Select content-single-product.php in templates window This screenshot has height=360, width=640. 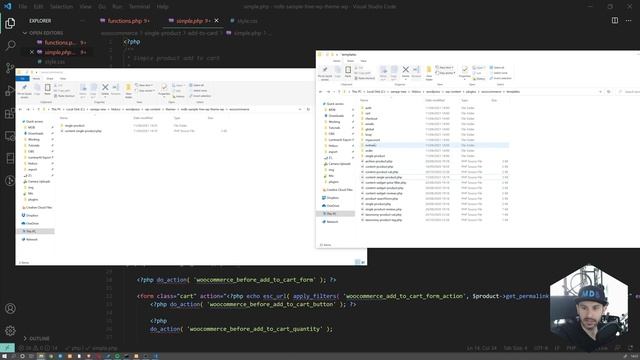coord(383,178)
